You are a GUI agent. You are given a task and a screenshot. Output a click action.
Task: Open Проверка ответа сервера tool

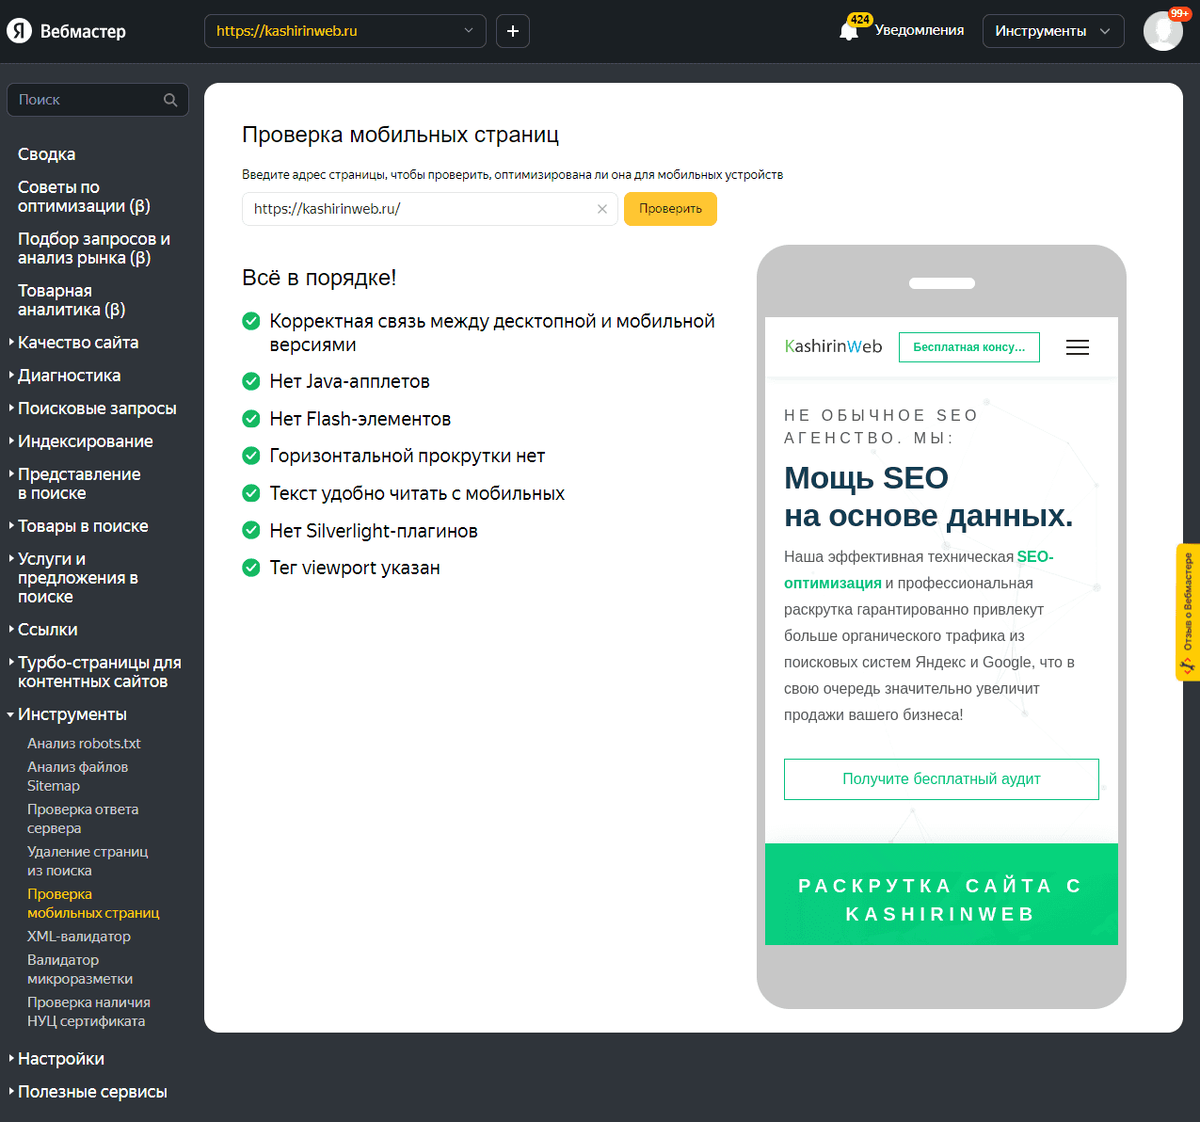[x=83, y=819]
